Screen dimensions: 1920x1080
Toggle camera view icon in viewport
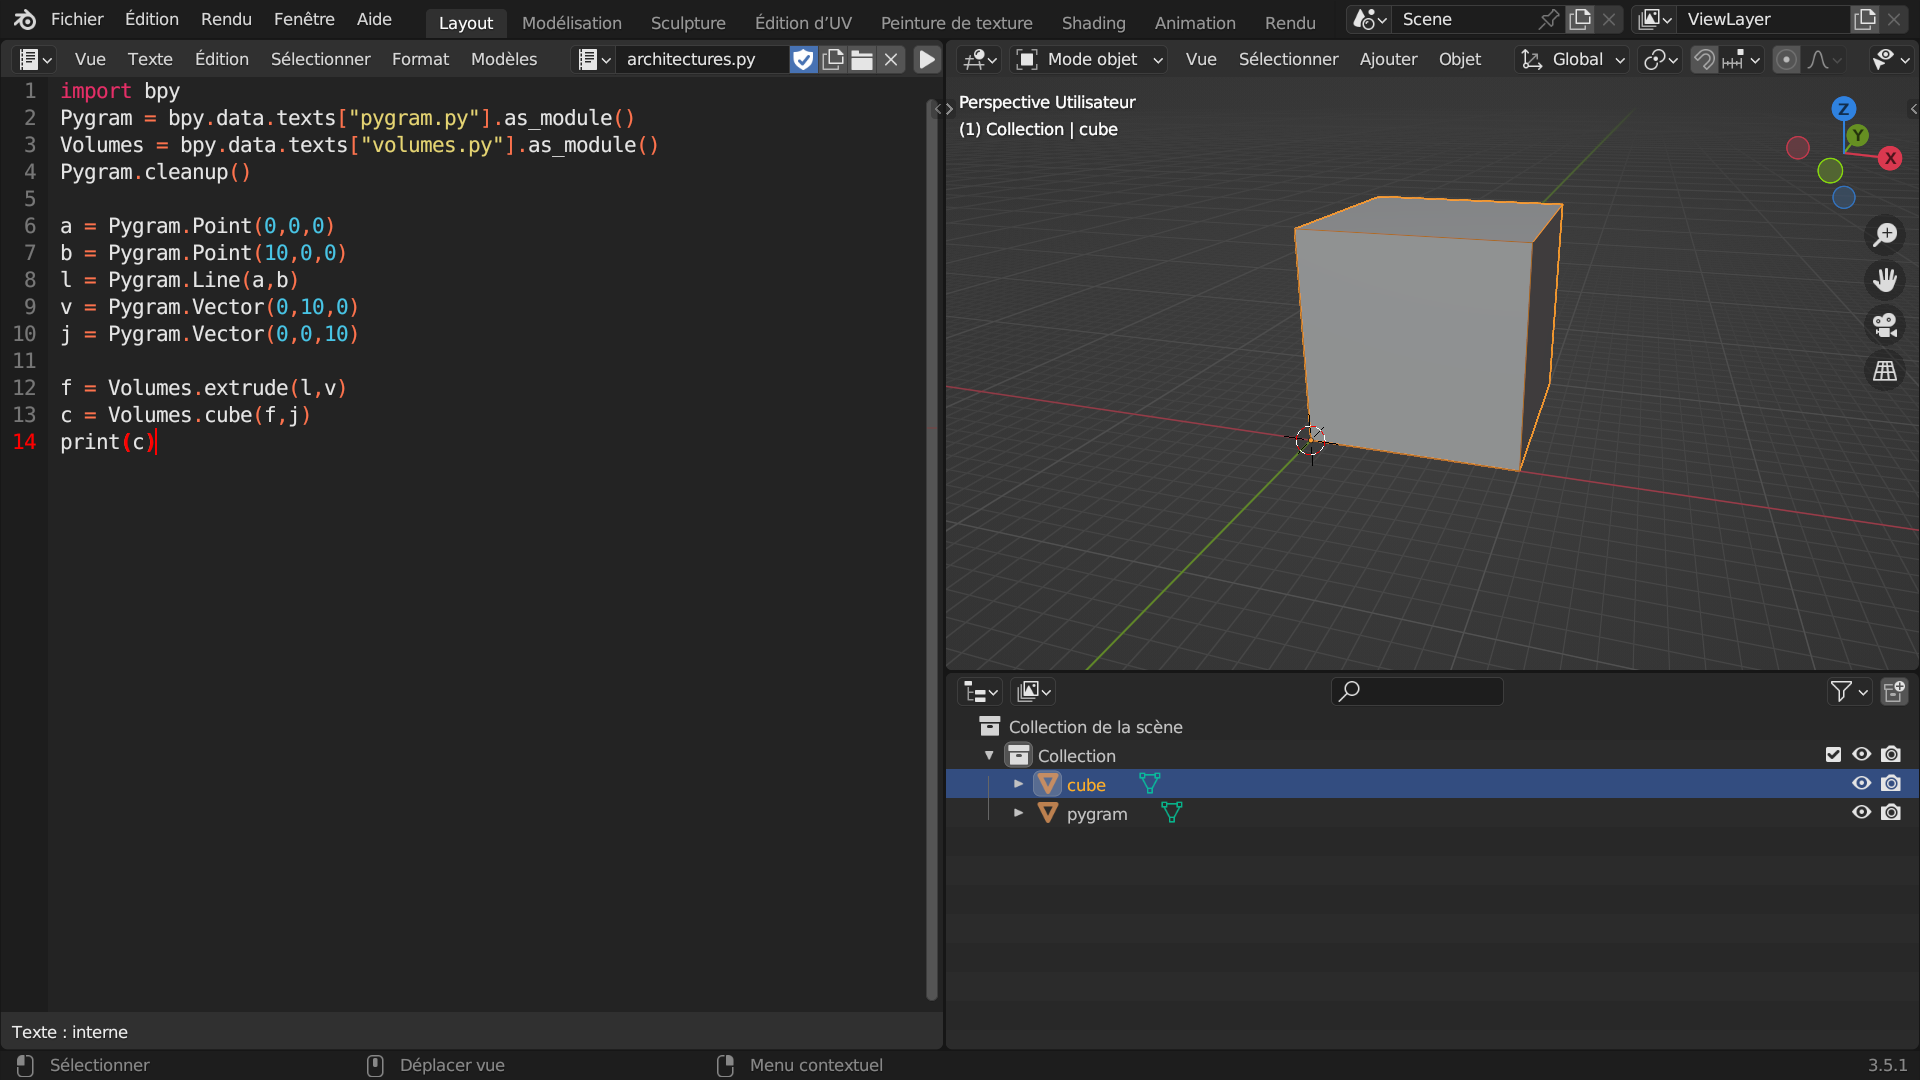click(1885, 325)
